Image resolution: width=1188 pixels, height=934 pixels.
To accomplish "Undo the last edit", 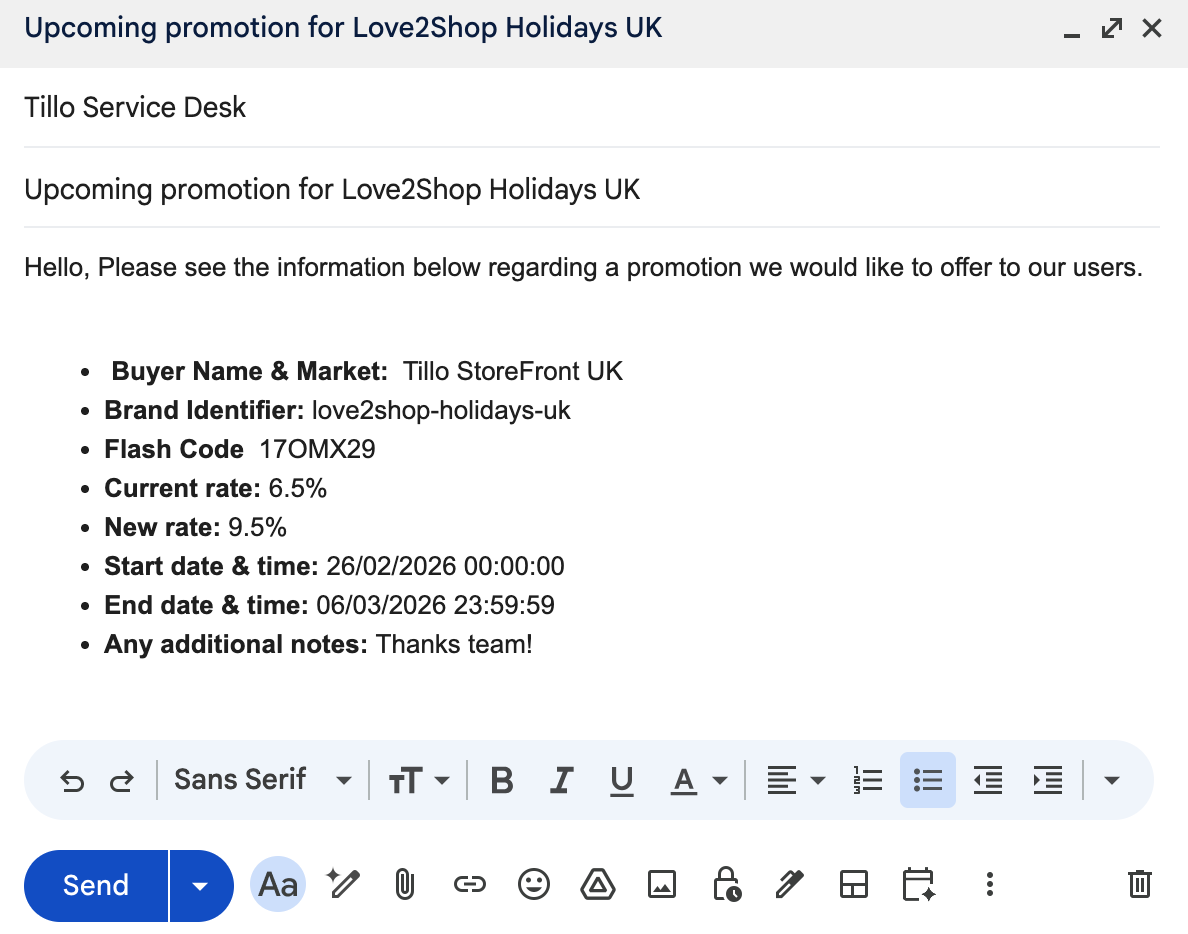I will point(72,780).
